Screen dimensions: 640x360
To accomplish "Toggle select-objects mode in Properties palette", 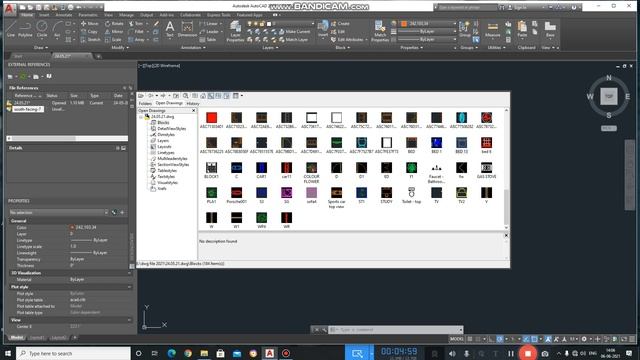I will [x=114, y=212].
